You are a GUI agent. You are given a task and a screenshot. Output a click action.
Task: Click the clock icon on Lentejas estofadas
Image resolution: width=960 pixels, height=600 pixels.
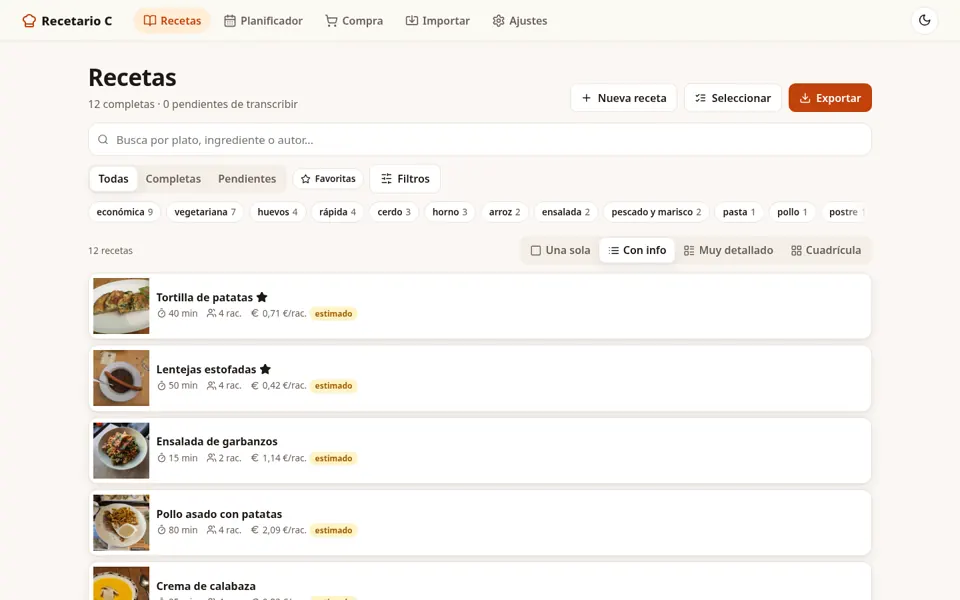[162, 386]
